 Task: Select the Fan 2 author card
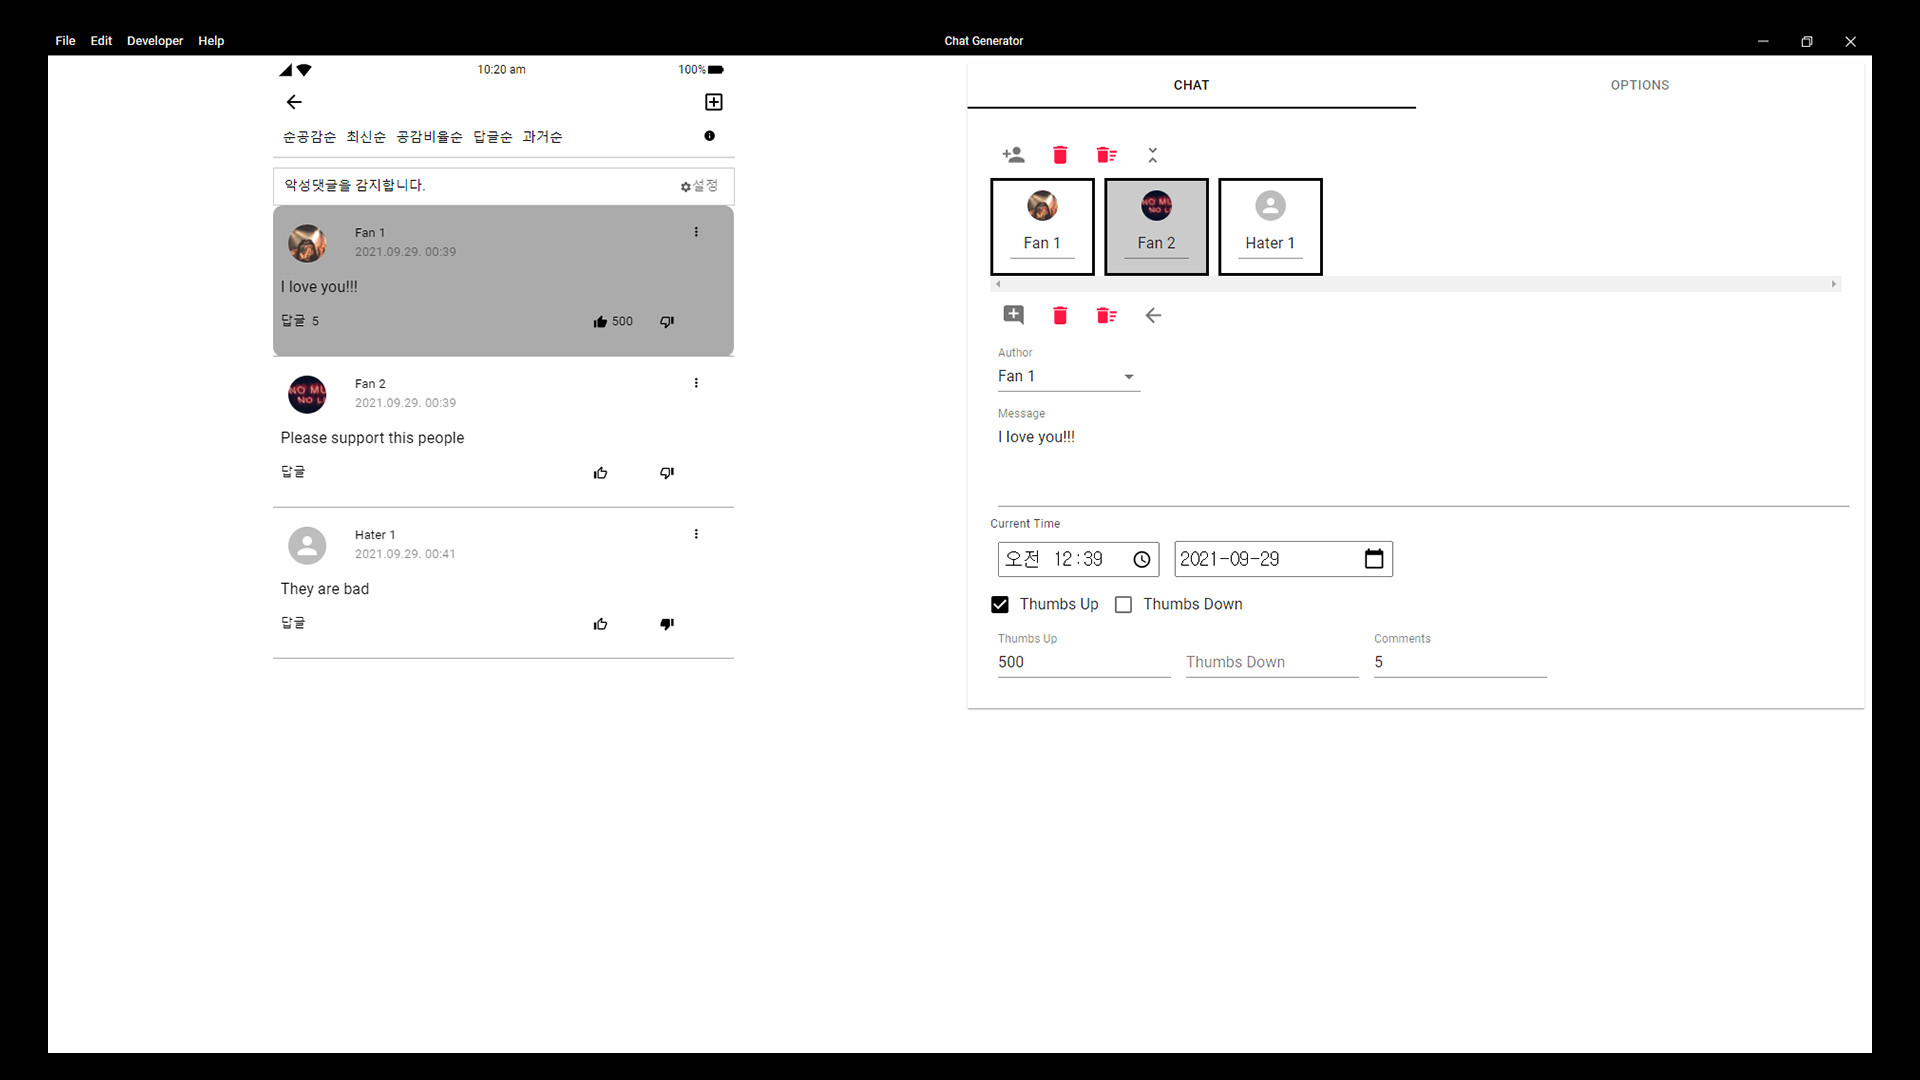[x=1156, y=226]
